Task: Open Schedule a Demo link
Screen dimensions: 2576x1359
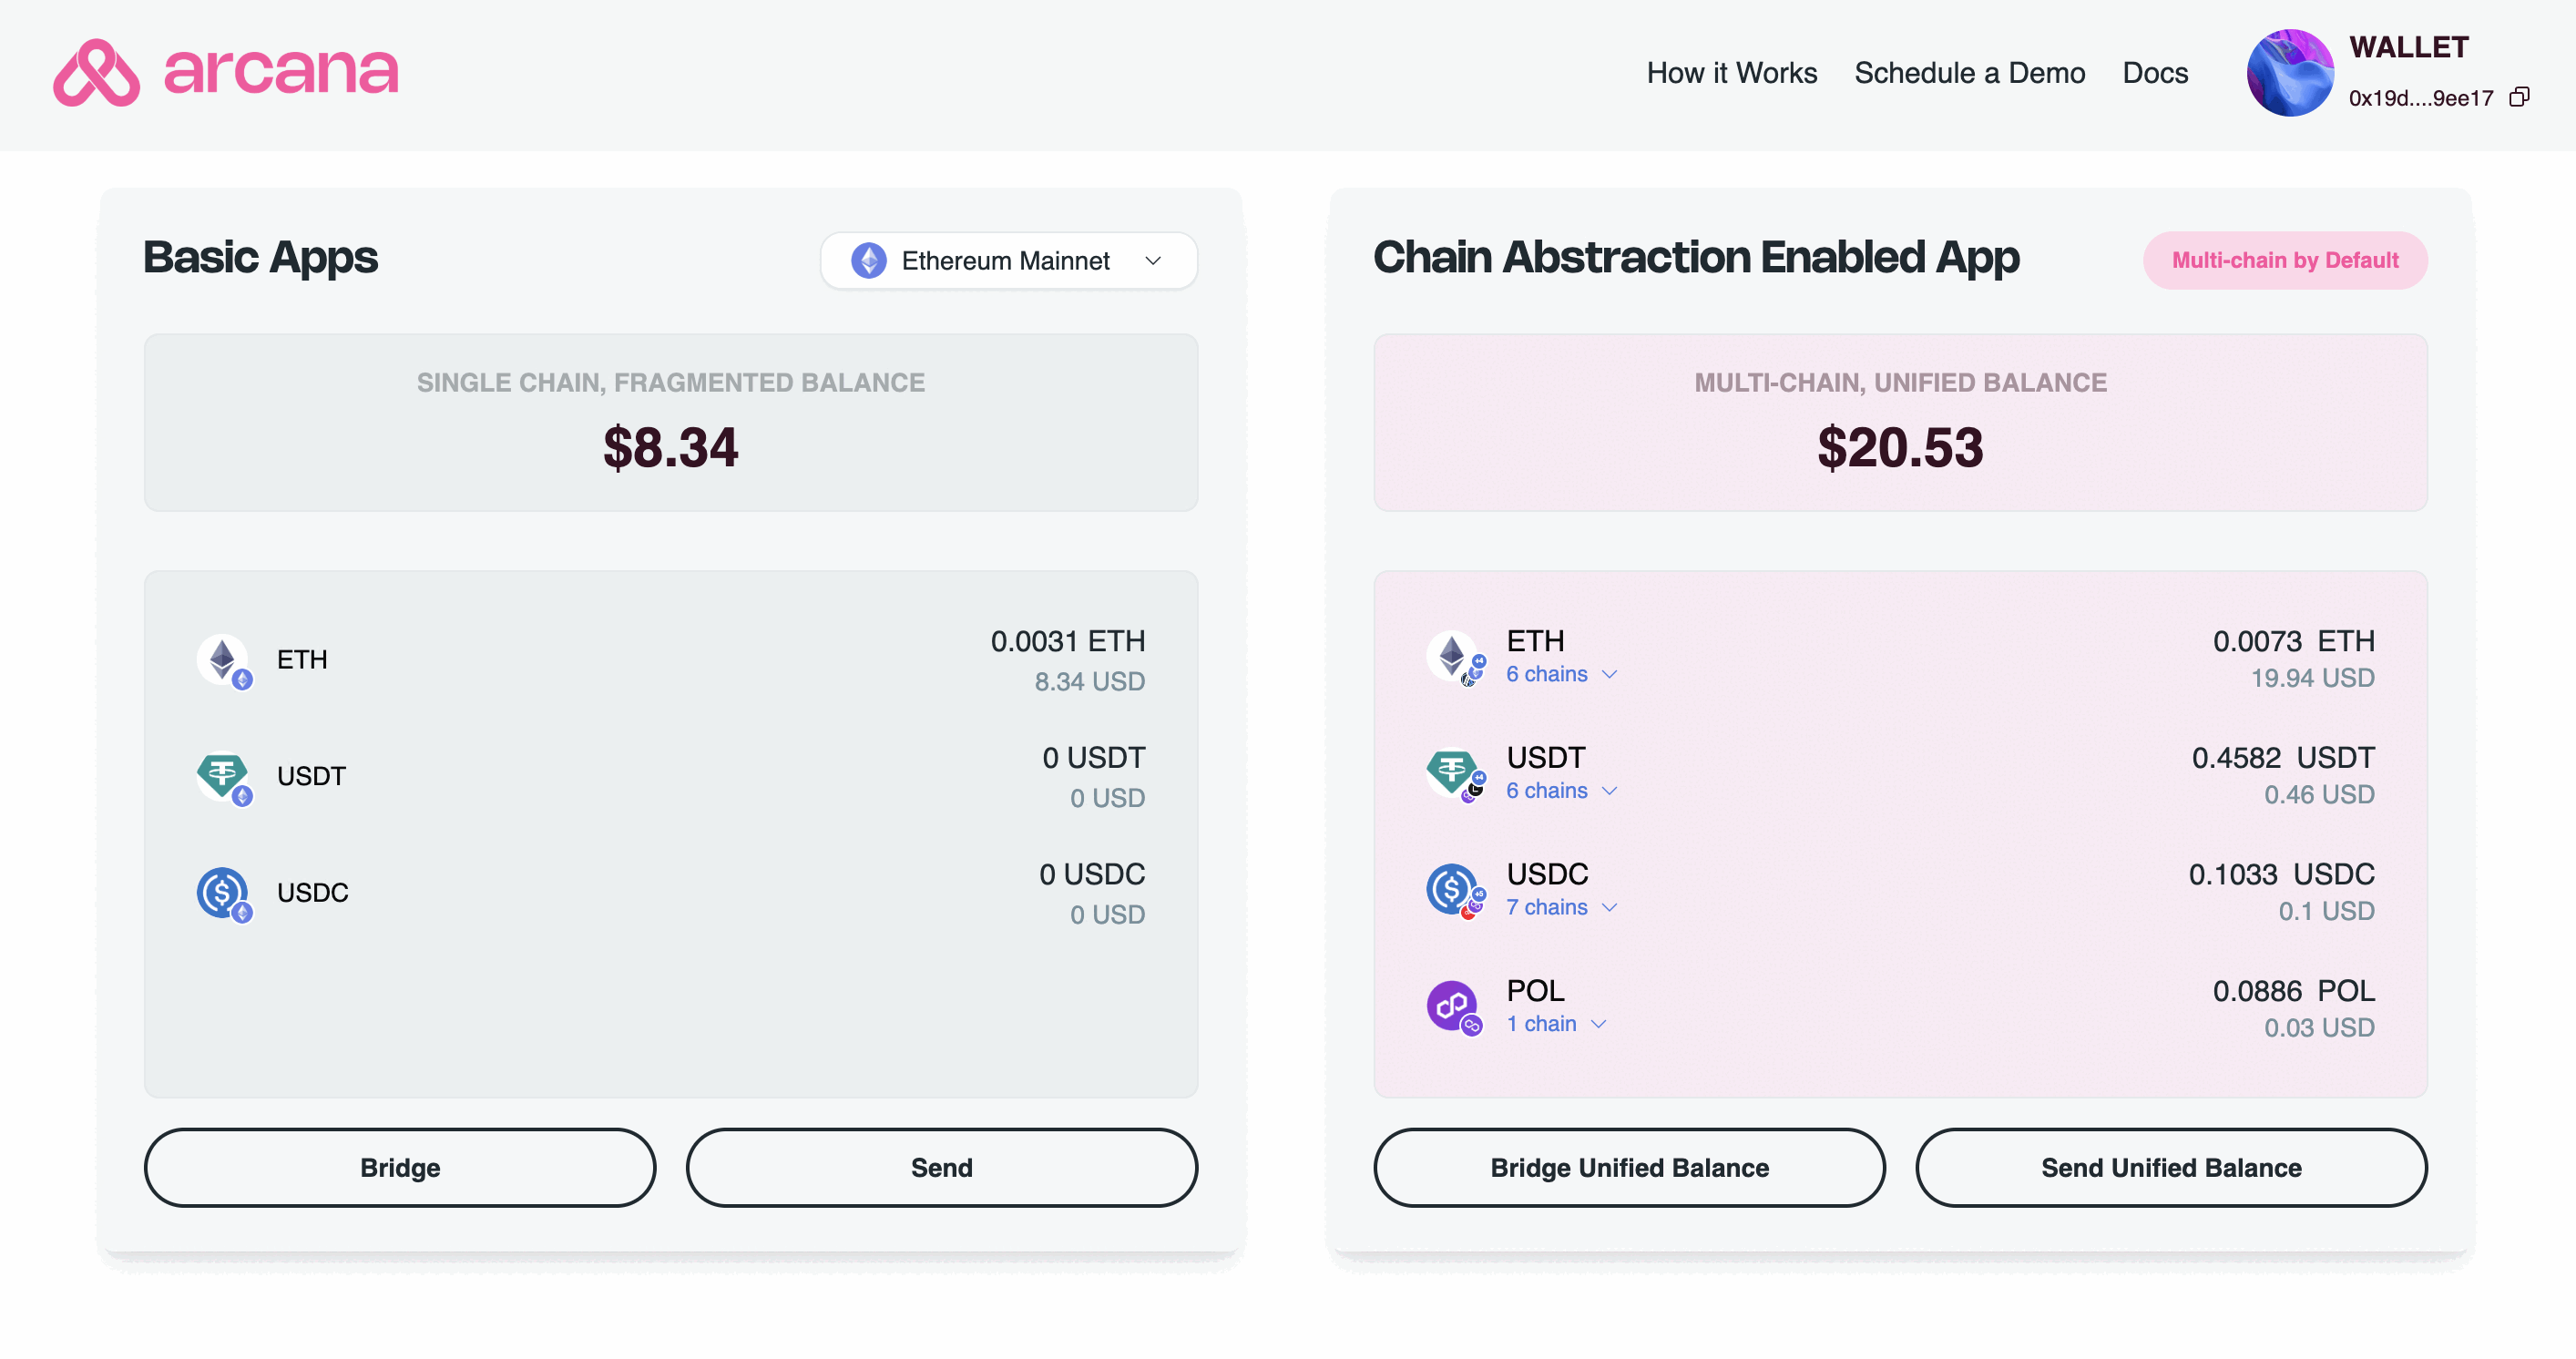Action: (x=1969, y=73)
